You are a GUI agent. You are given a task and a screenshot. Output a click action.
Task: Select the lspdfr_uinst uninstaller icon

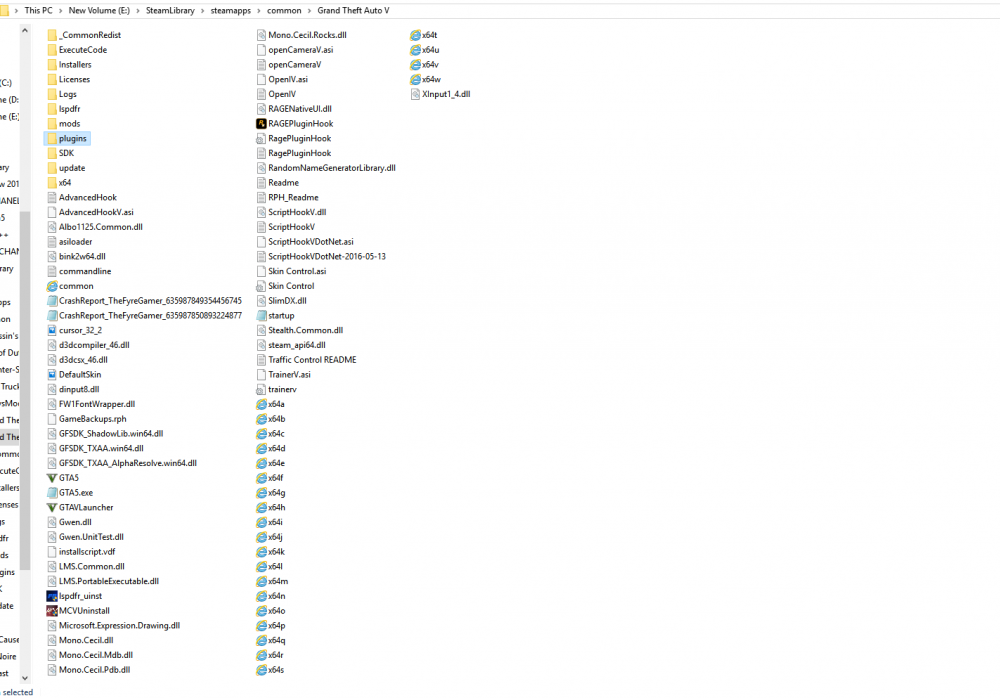coord(52,596)
